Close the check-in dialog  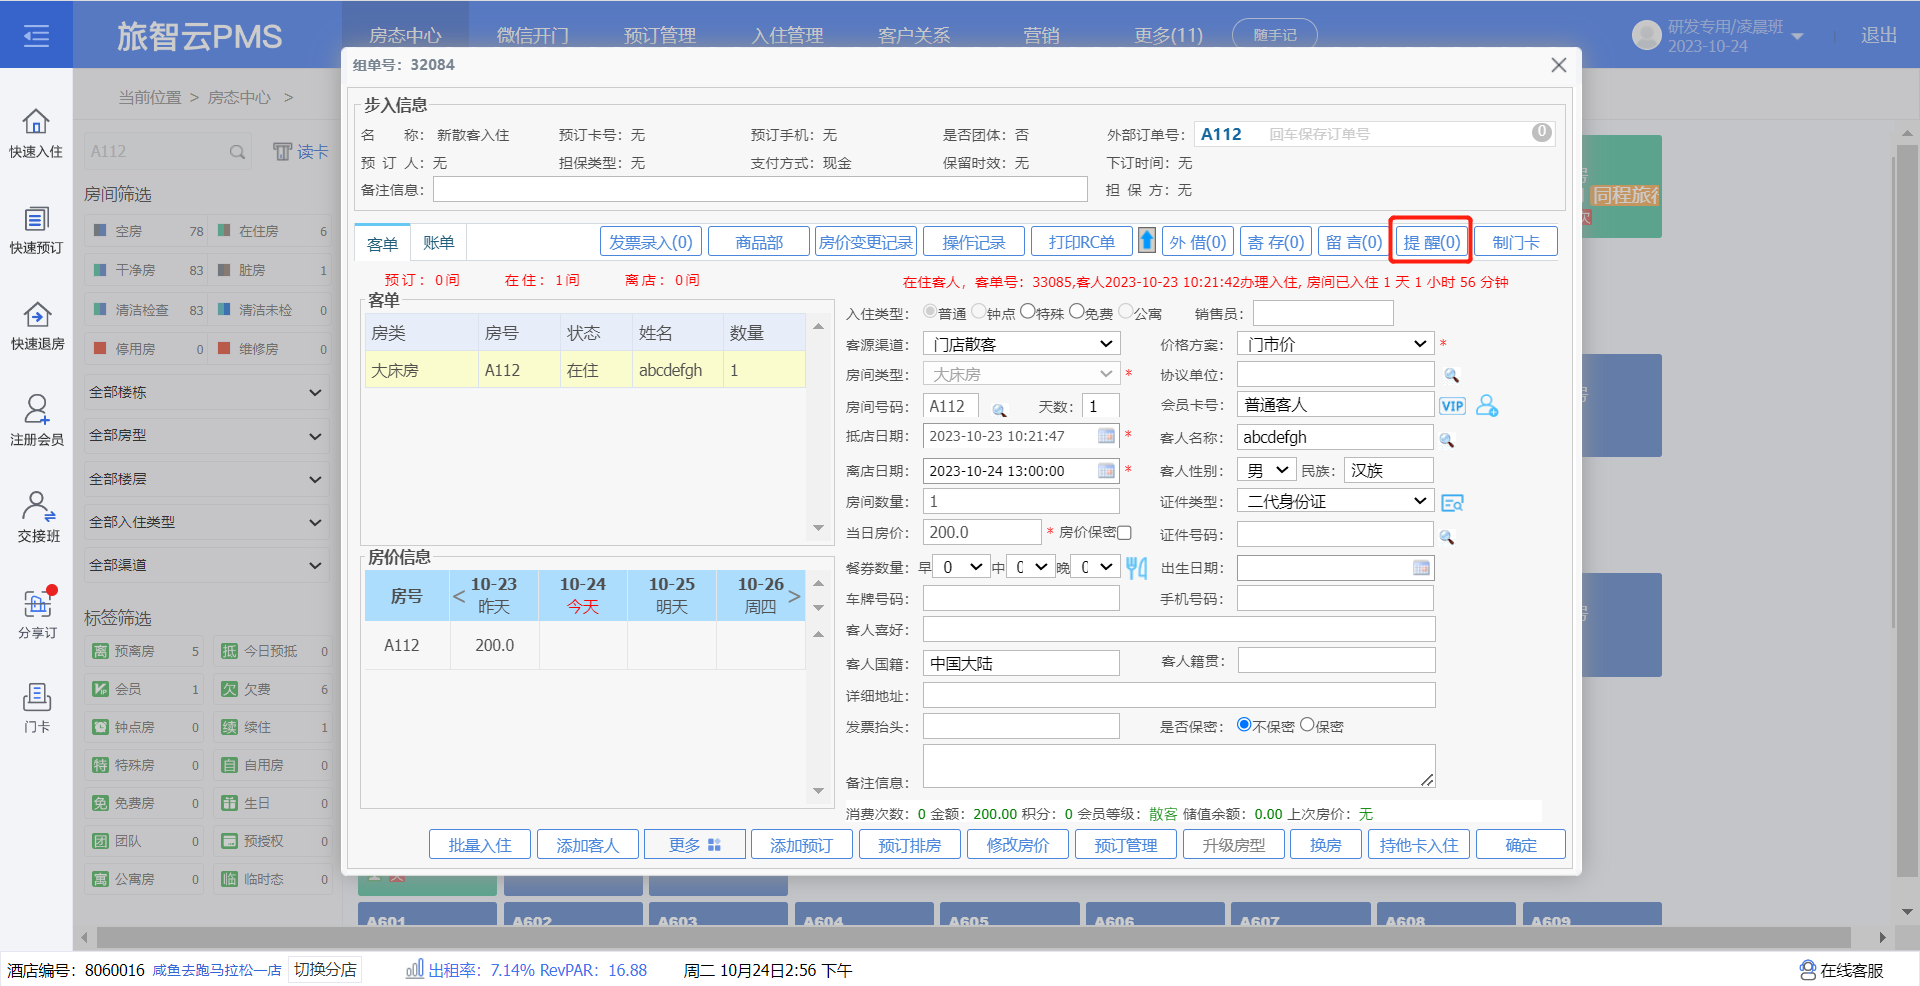pyautogui.click(x=1558, y=65)
